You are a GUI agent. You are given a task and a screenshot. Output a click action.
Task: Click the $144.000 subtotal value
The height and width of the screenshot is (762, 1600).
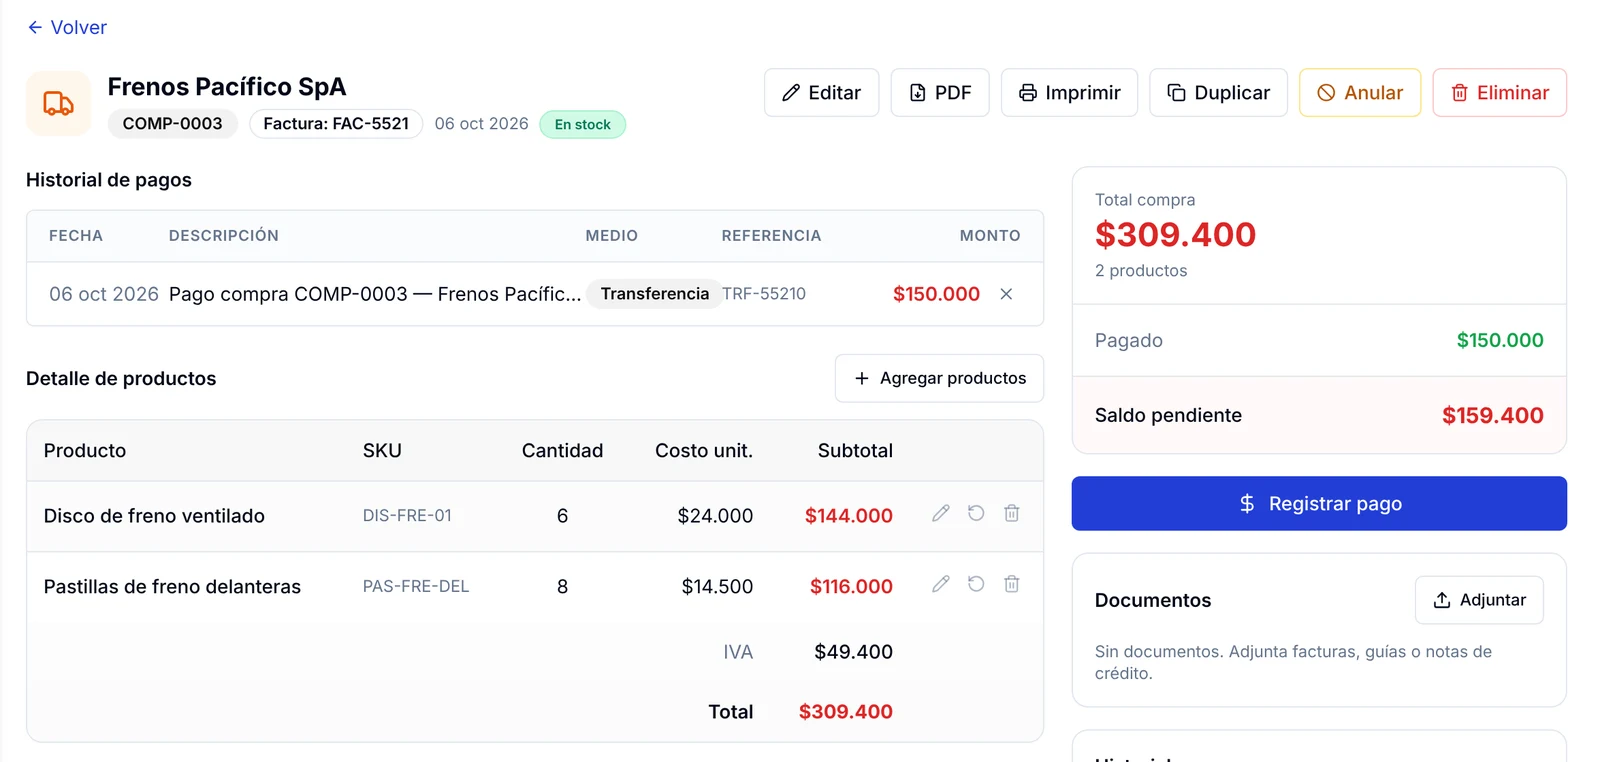[x=849, y=516]
